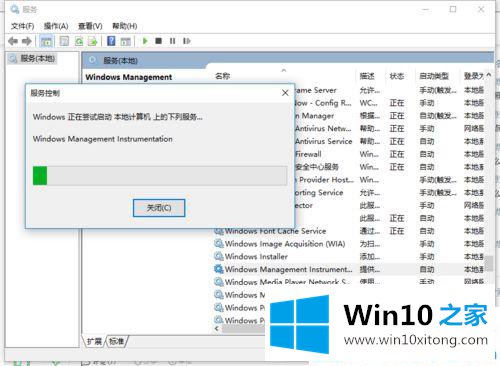Image resolution: width=500 pixels, height=366 pixels.
Task: Click the Export List toolbar icon
Action: pos(92,41)
